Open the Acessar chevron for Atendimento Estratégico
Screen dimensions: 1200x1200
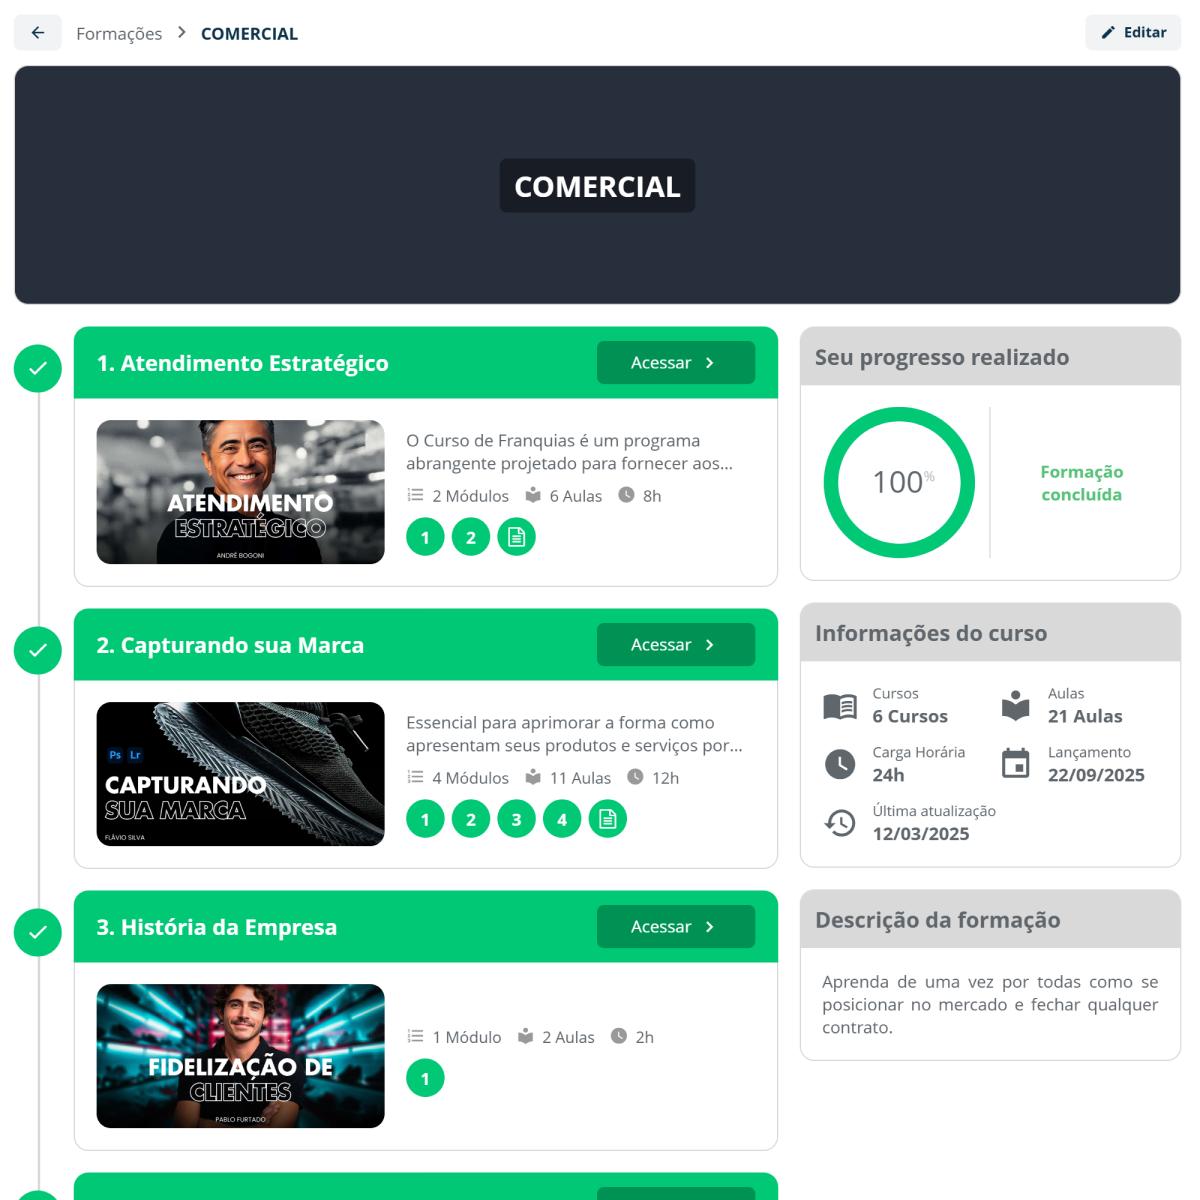coord(712,362)
